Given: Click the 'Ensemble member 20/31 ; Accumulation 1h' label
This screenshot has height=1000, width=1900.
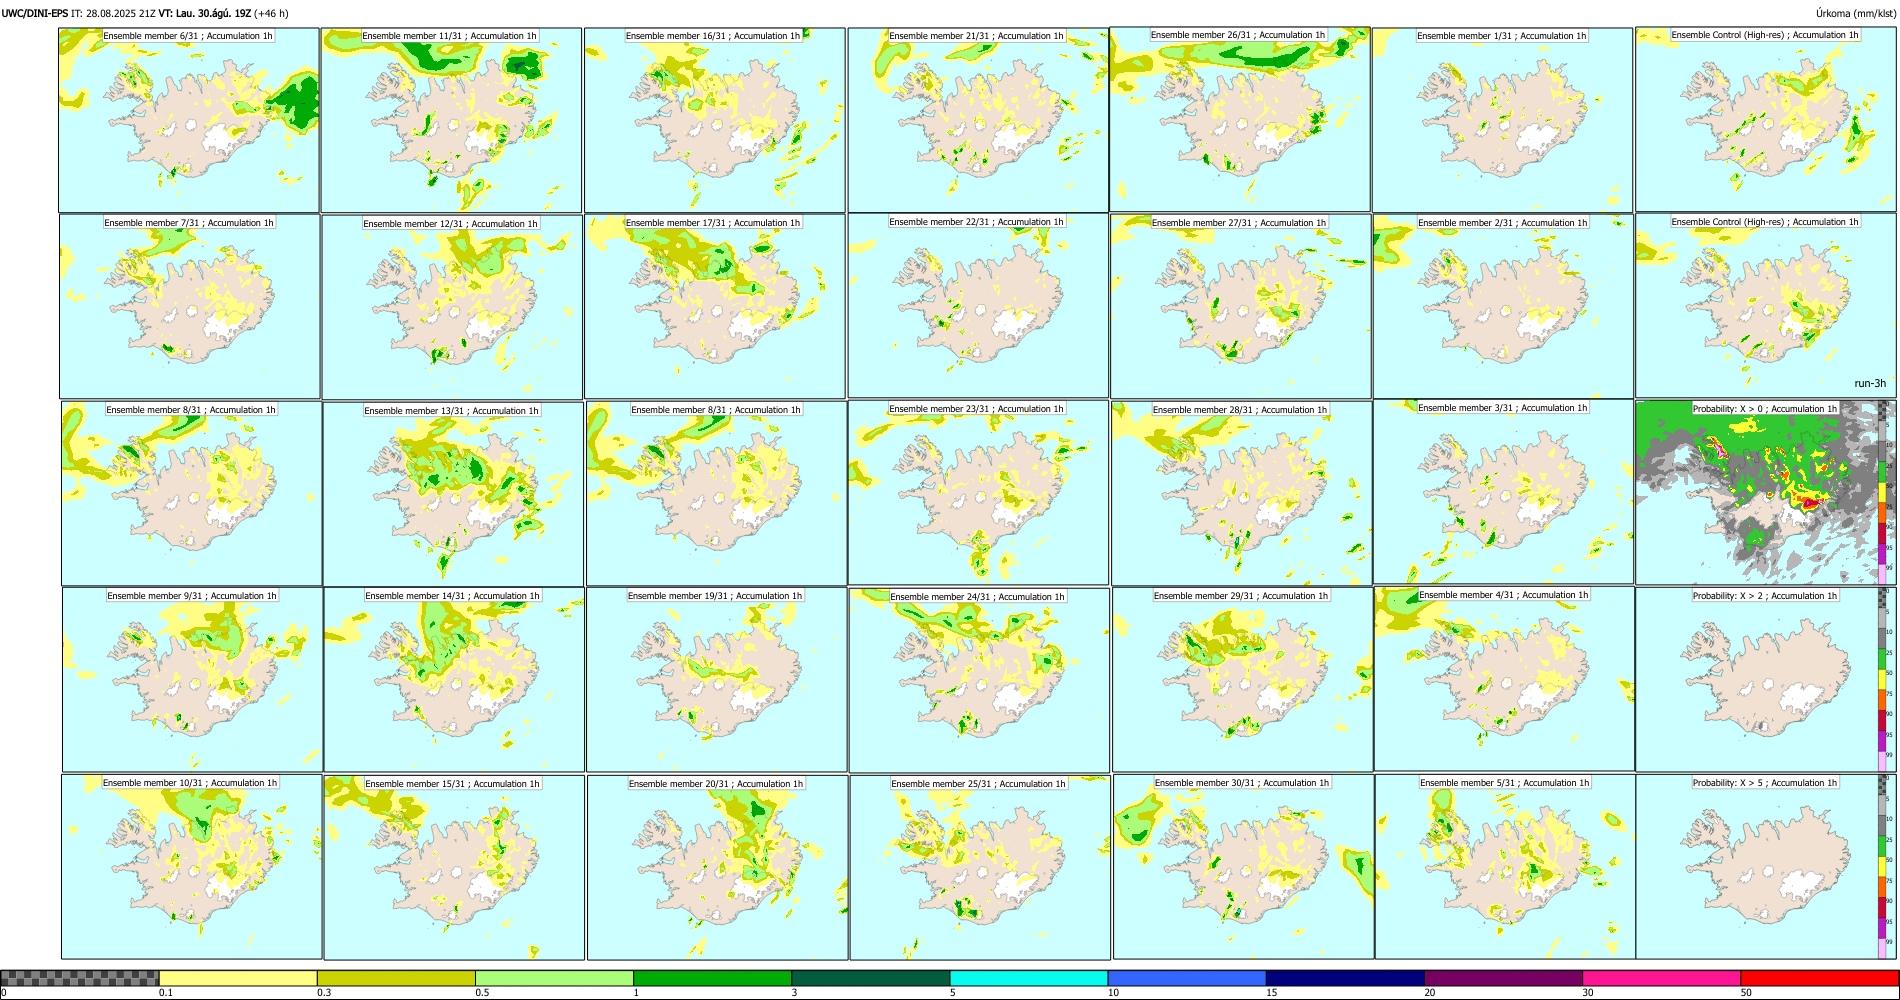Looking at the screenshot, I should [715, 784].
